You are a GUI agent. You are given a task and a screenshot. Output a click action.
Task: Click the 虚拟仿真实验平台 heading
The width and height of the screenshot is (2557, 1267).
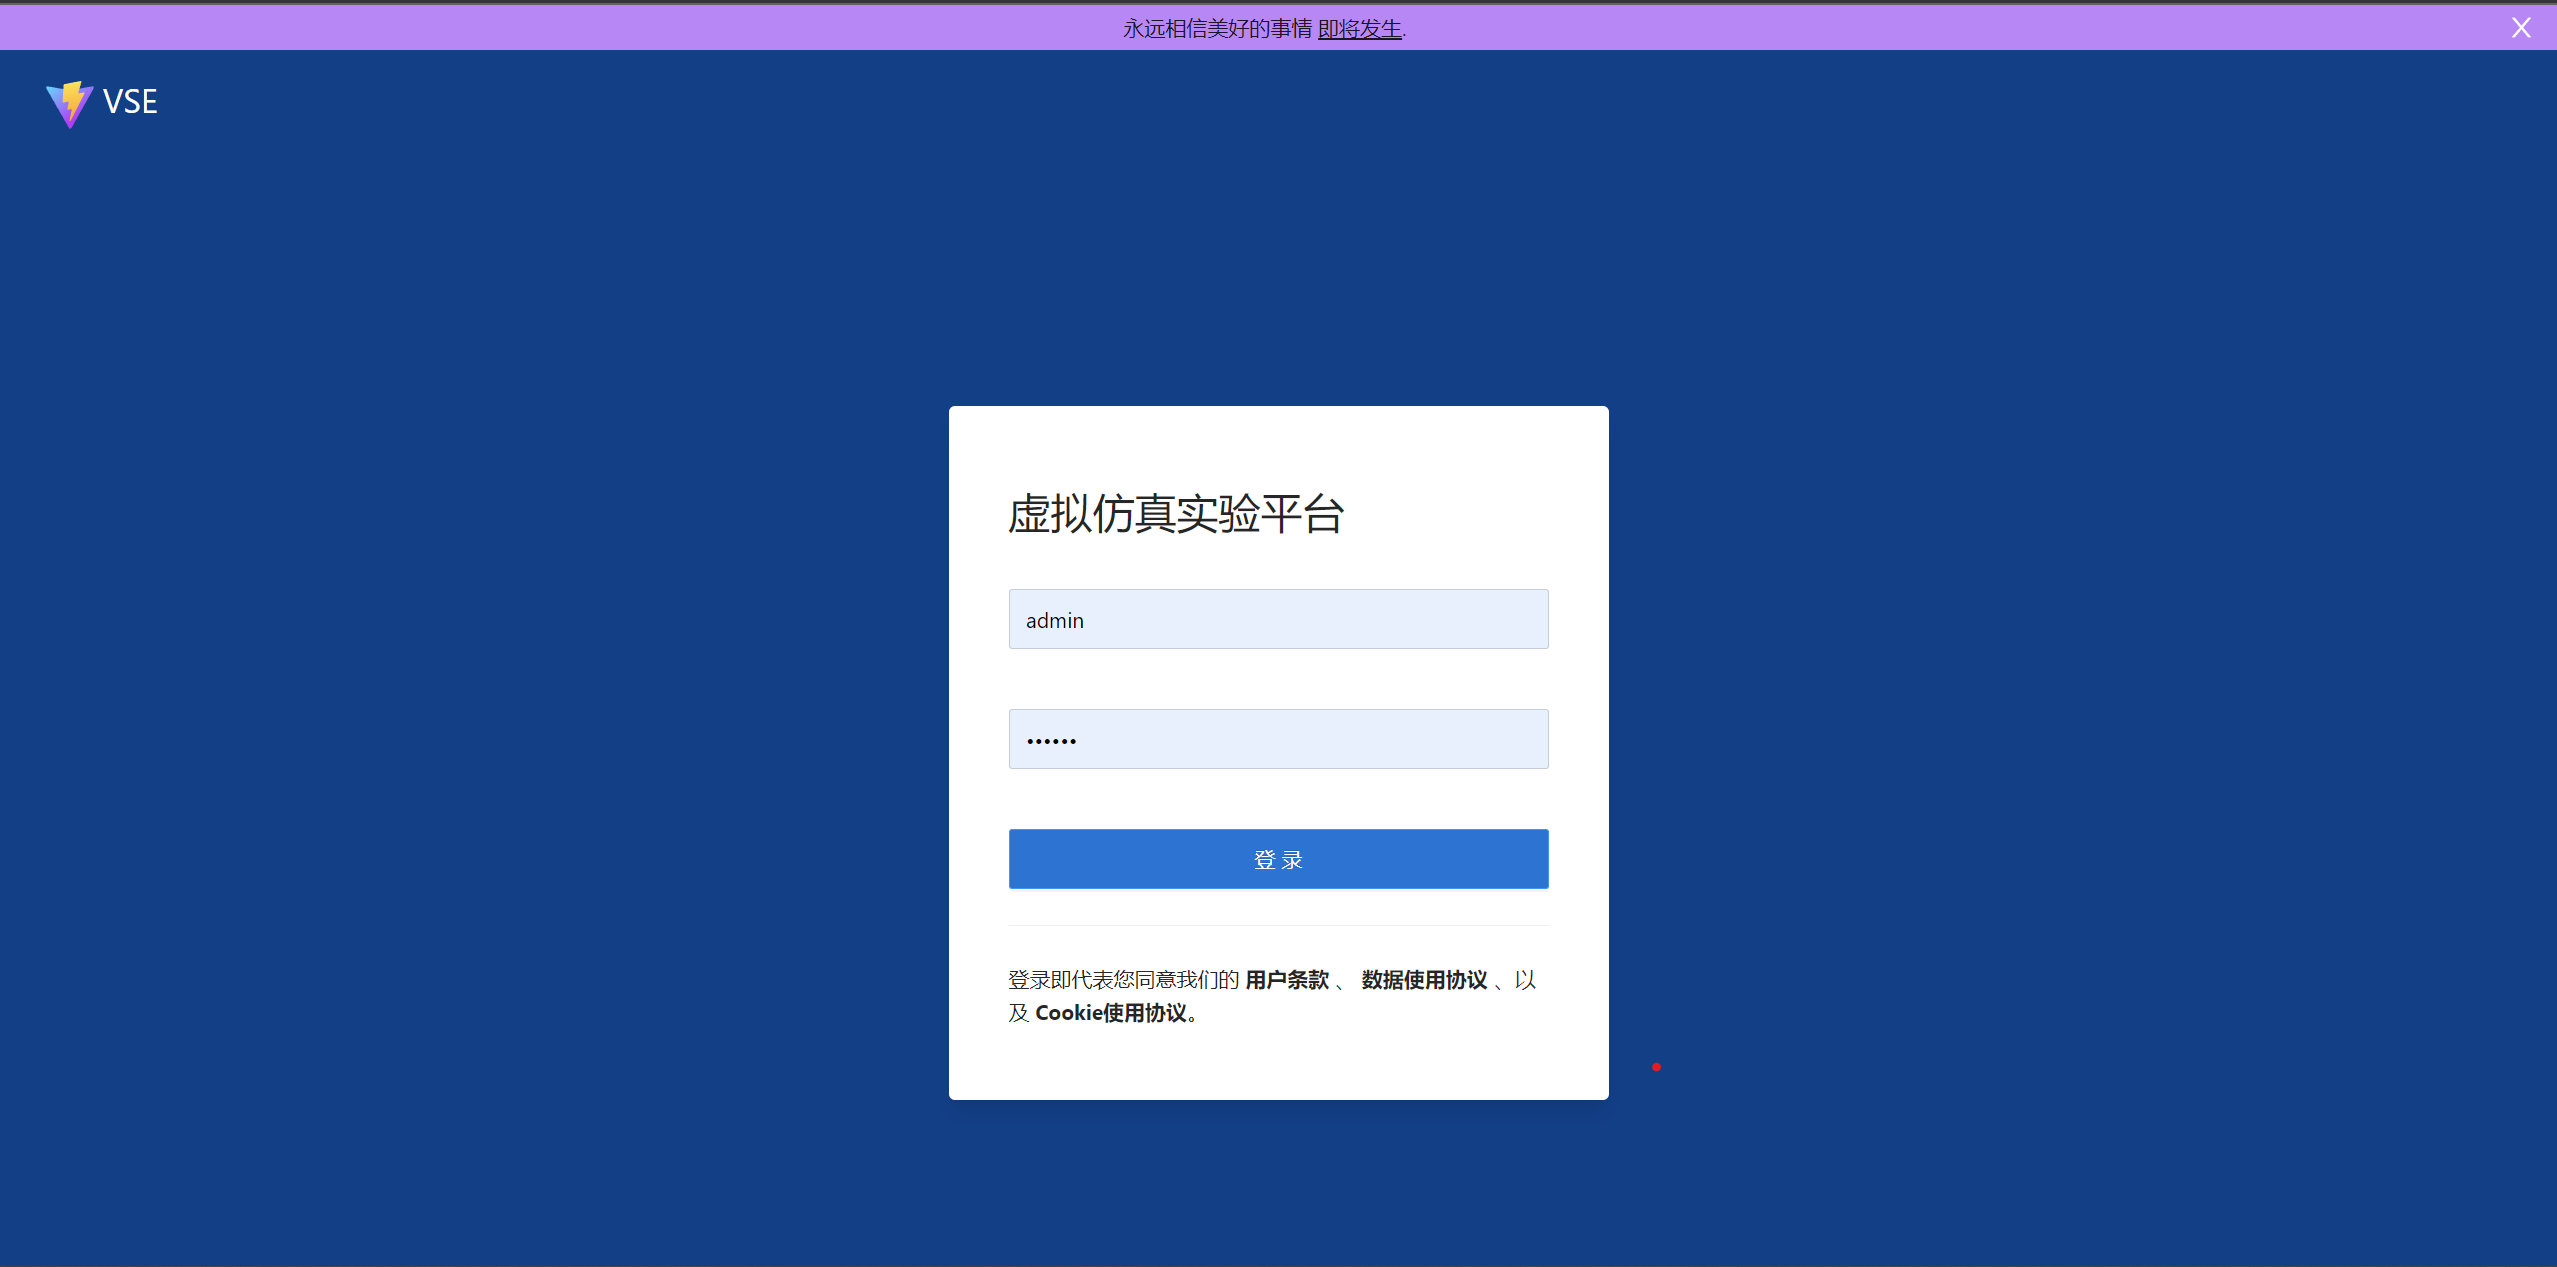click(1175, 514)
